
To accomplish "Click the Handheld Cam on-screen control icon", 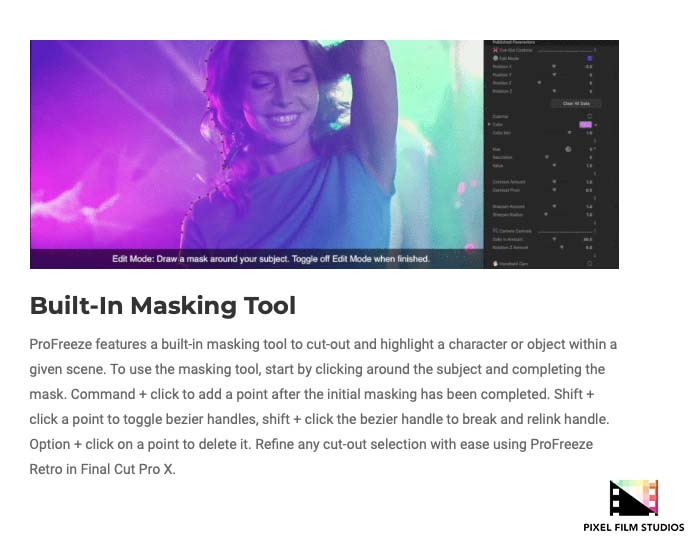I will [495, 263].
